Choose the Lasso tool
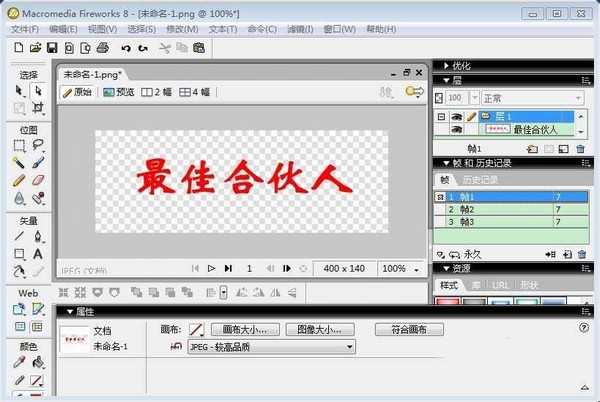This screenshot has width=600, height=402. click(x=38, y=145)
